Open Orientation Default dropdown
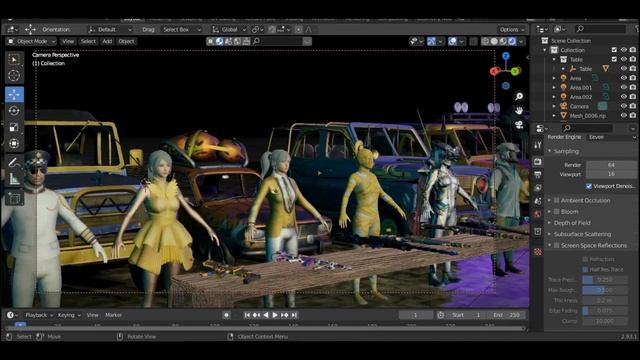This screenshot has height=360, width=640. [x=110, y=29]
